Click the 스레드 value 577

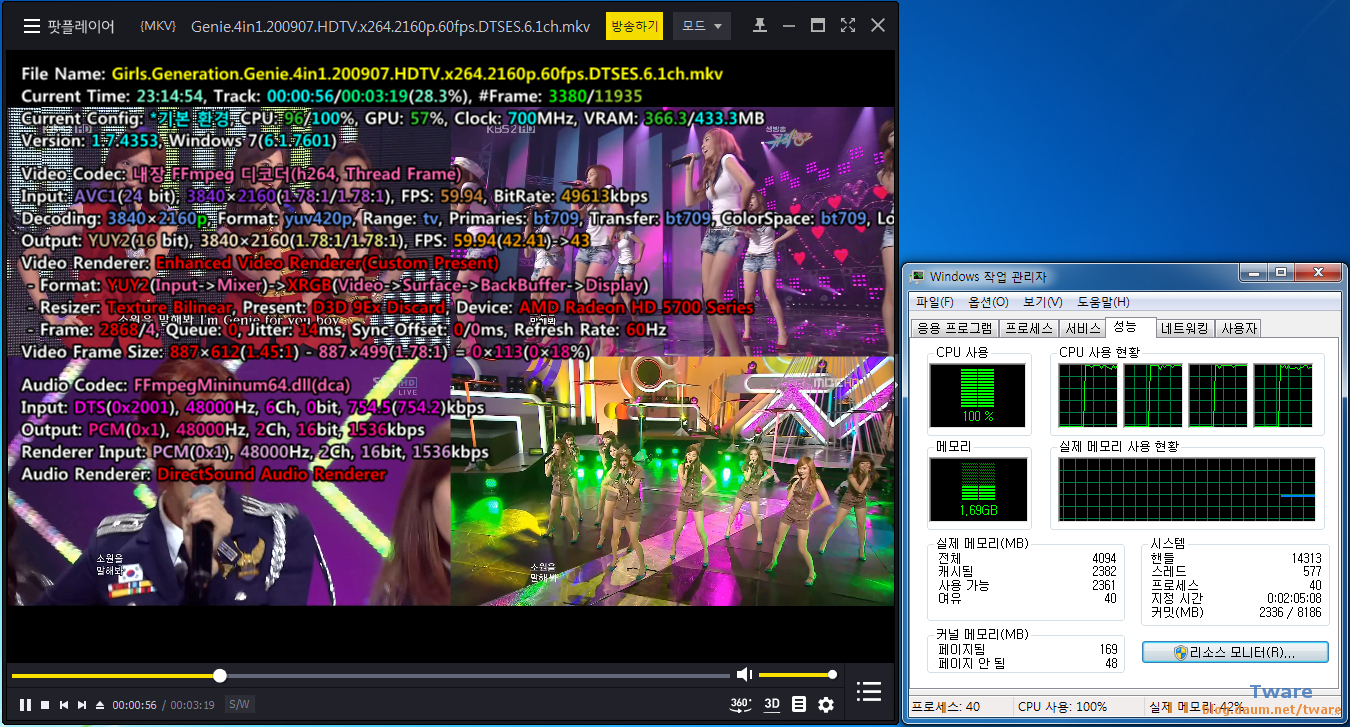click(1312, 572)
